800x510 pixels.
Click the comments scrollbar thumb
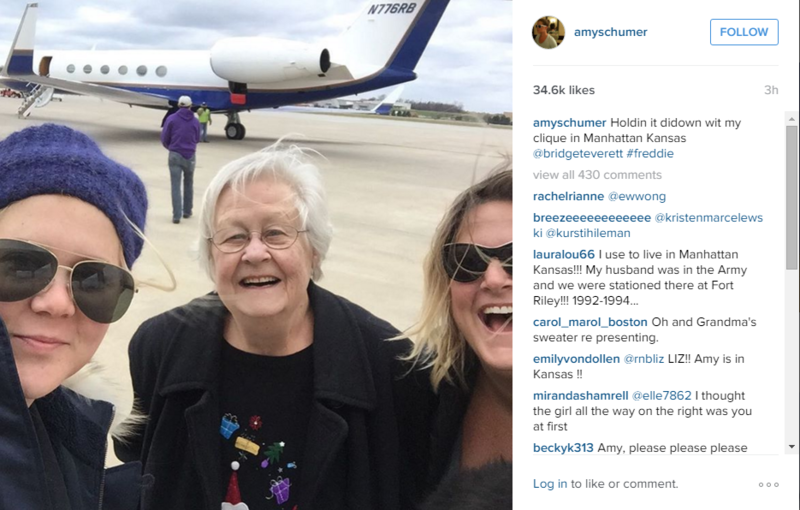point(791,198)
